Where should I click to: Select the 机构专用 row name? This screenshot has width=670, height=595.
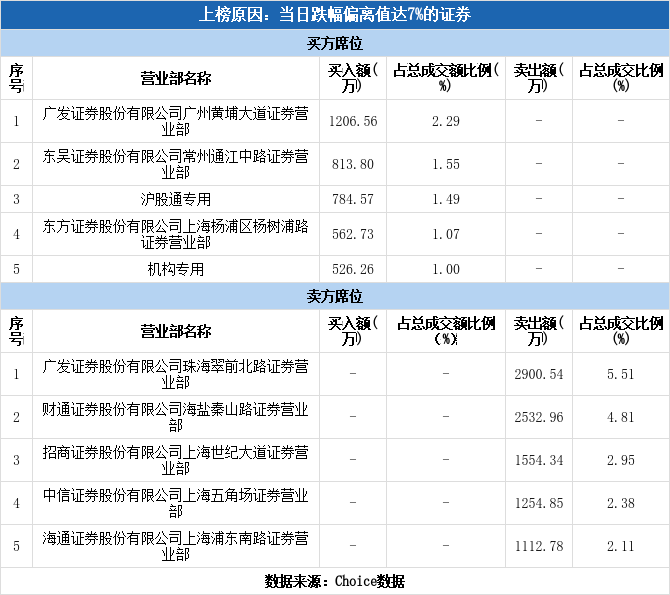pos(176,269)
